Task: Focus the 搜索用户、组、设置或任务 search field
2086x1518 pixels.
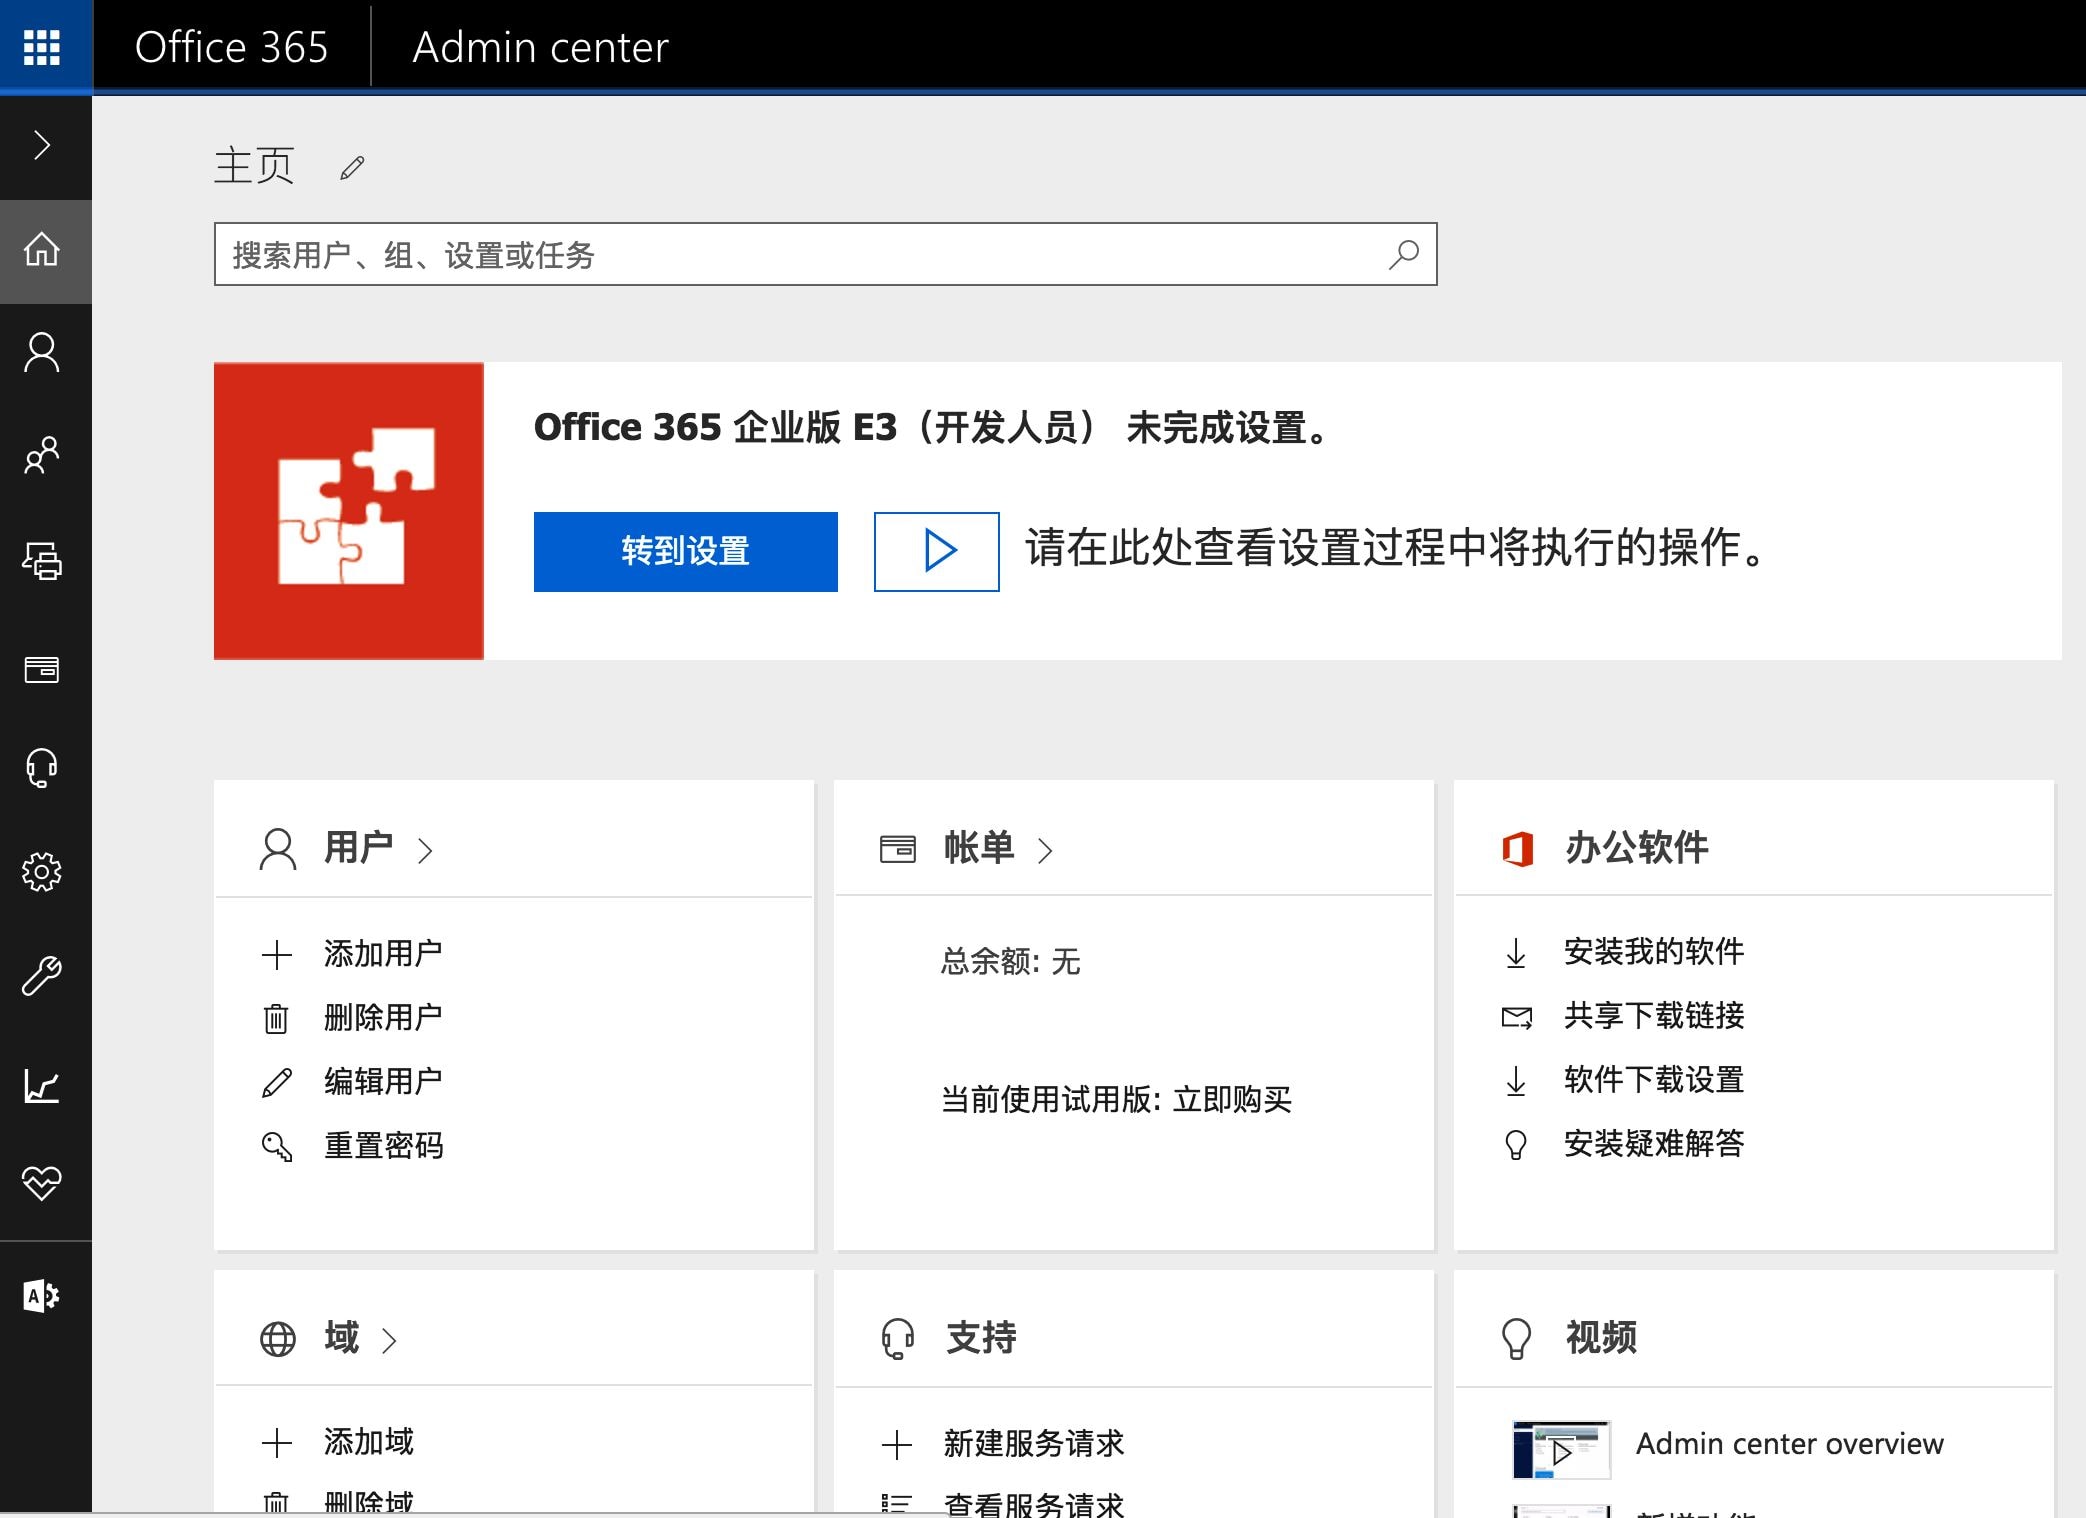Action: pos(825,254)
